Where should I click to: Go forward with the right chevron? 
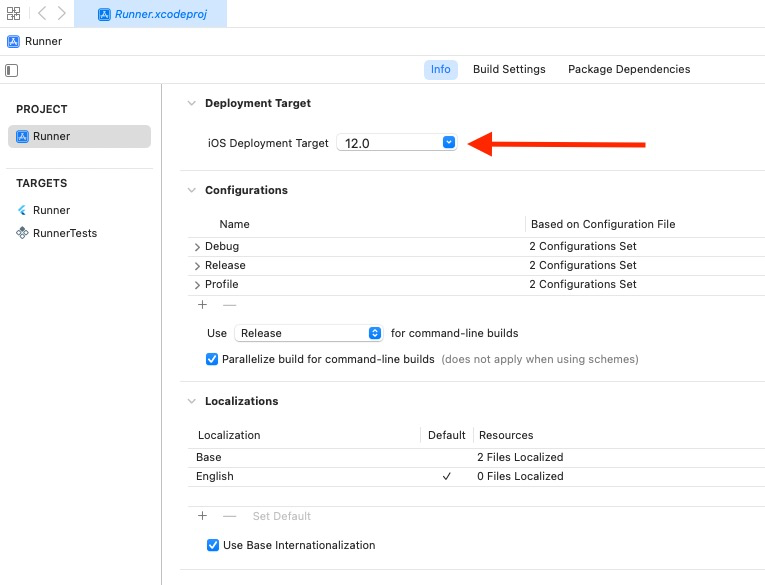[x=61, y=13]
